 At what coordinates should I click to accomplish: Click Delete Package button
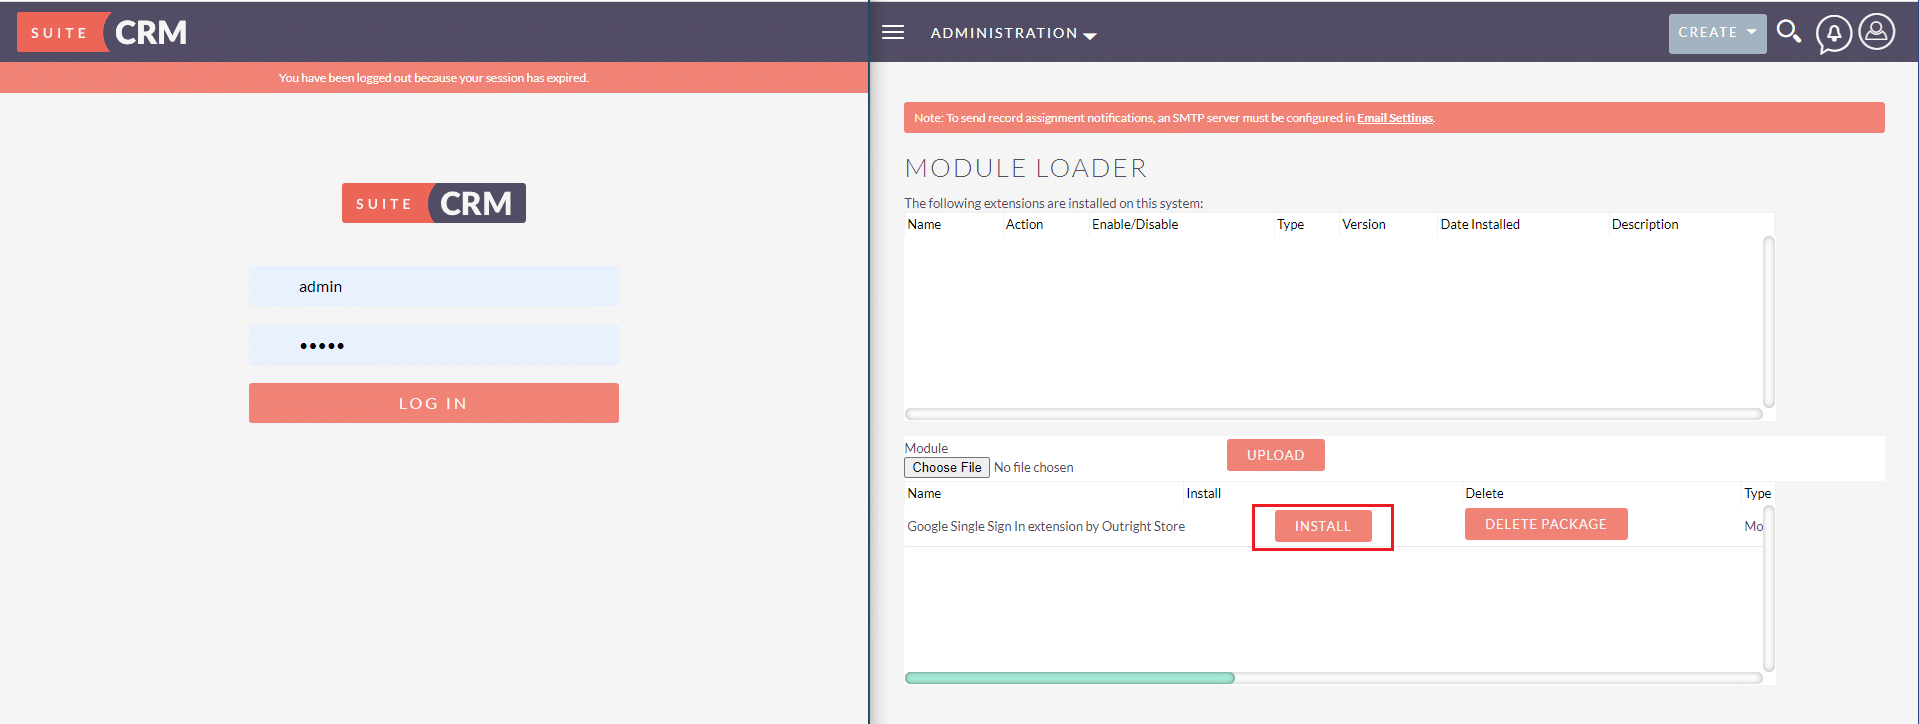tap(1546, 524)
